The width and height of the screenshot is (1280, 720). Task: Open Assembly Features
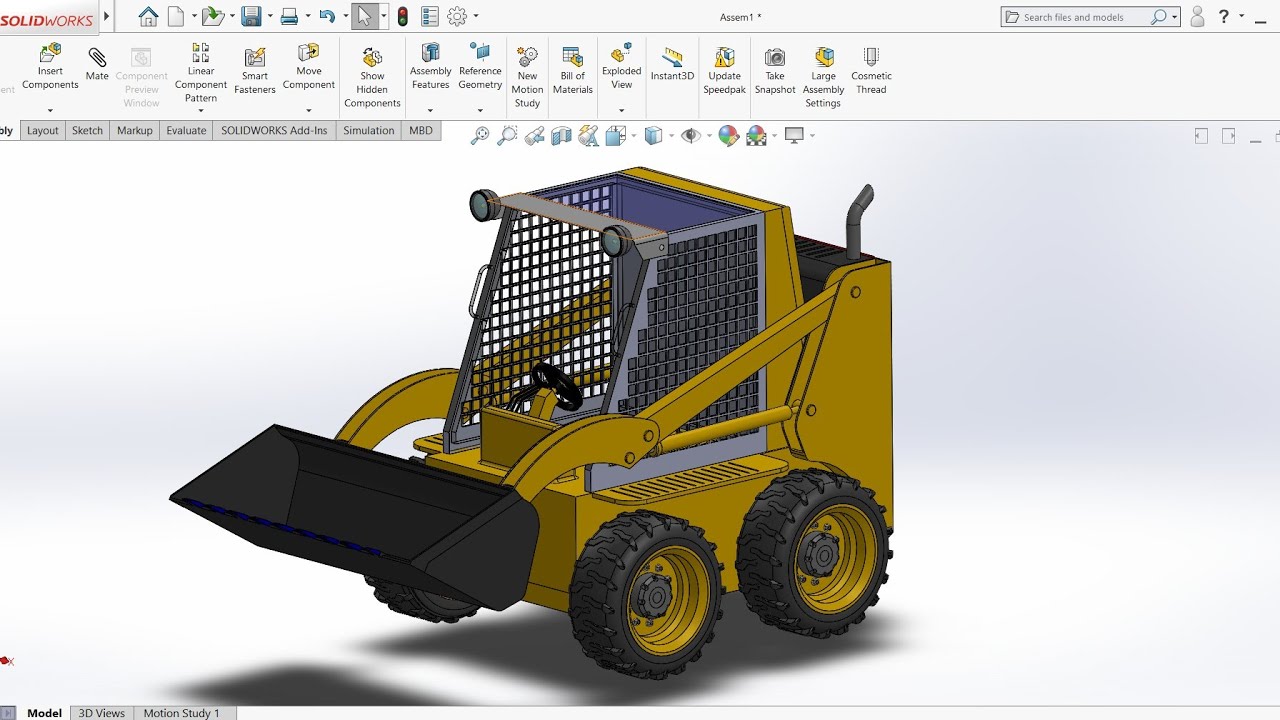431,66
